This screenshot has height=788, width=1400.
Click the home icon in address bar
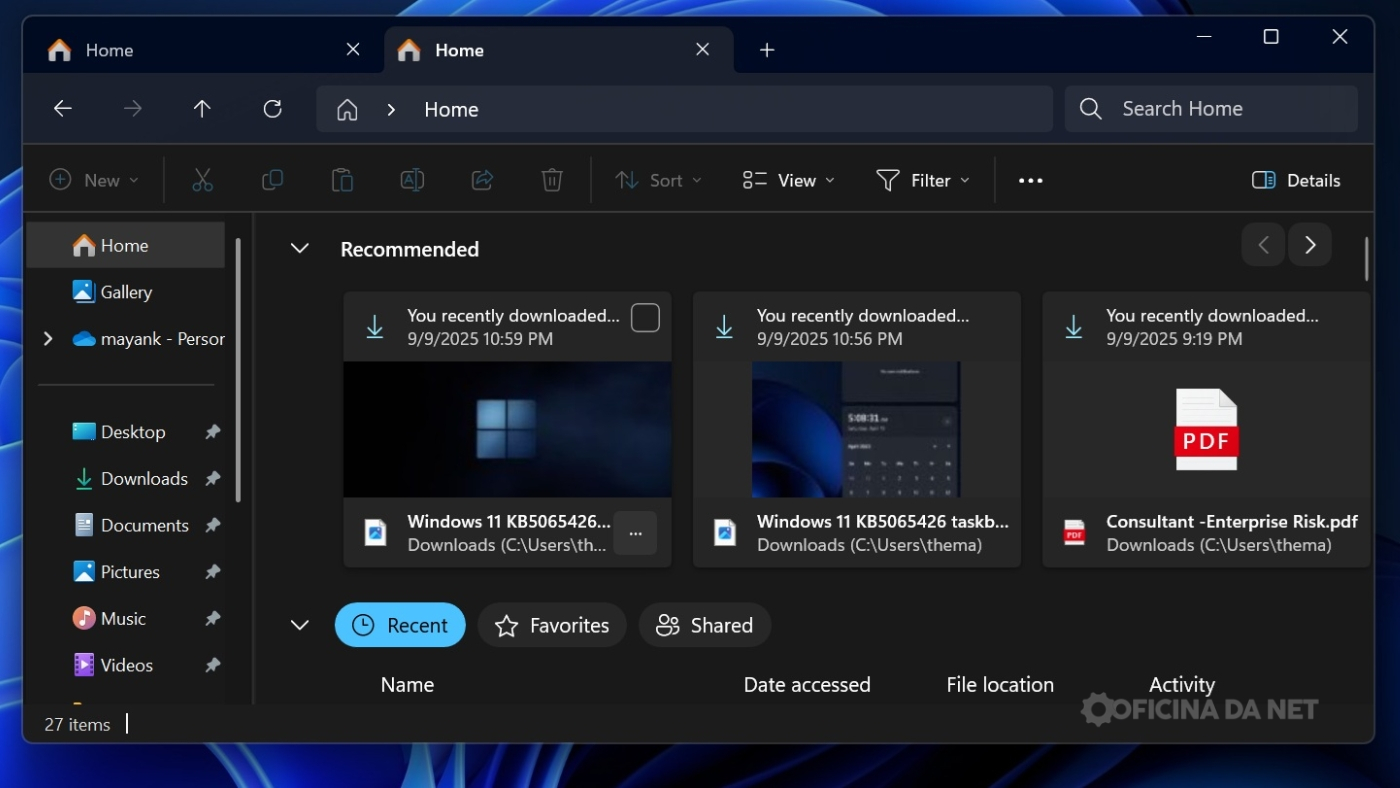coord(347,110)
